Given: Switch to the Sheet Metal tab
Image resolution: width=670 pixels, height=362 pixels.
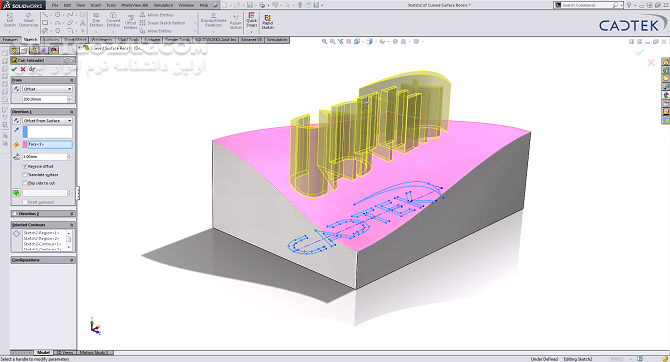Looking at the screenshot, I should [75, 40].
